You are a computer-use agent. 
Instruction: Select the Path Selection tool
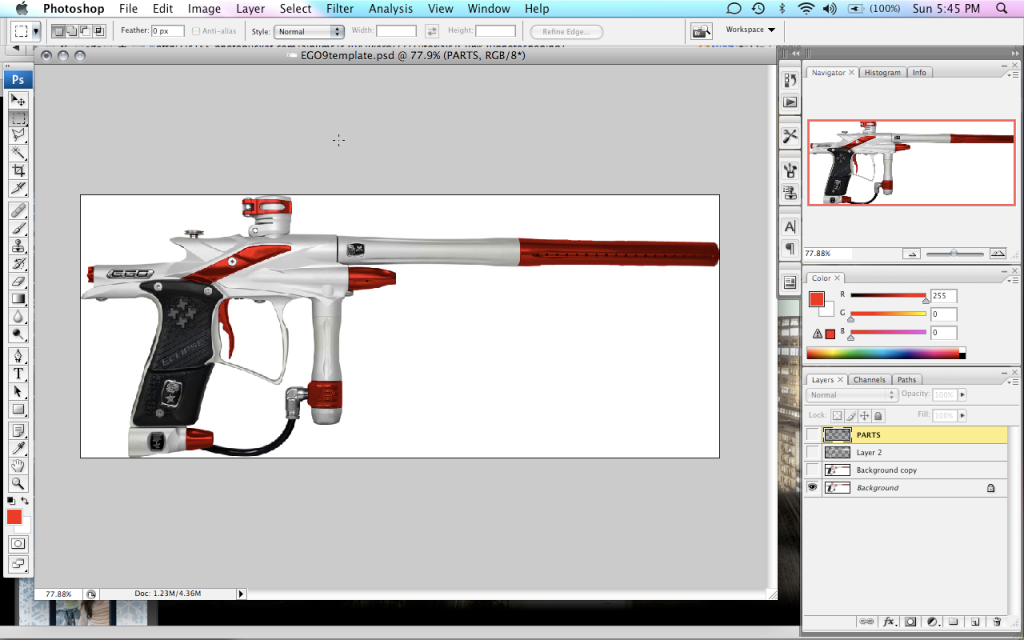[x=18, y=391]
